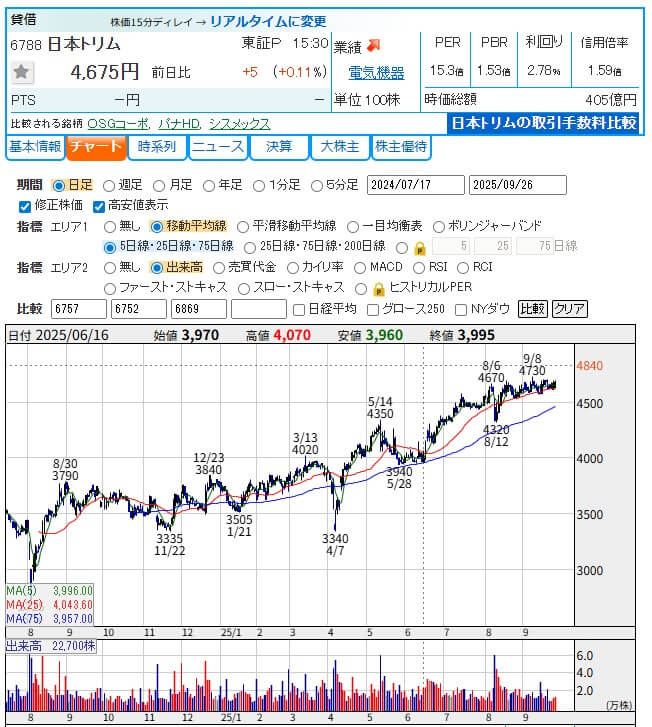
Task: Click the favorite star icon
Action: [x=23, y=72]
